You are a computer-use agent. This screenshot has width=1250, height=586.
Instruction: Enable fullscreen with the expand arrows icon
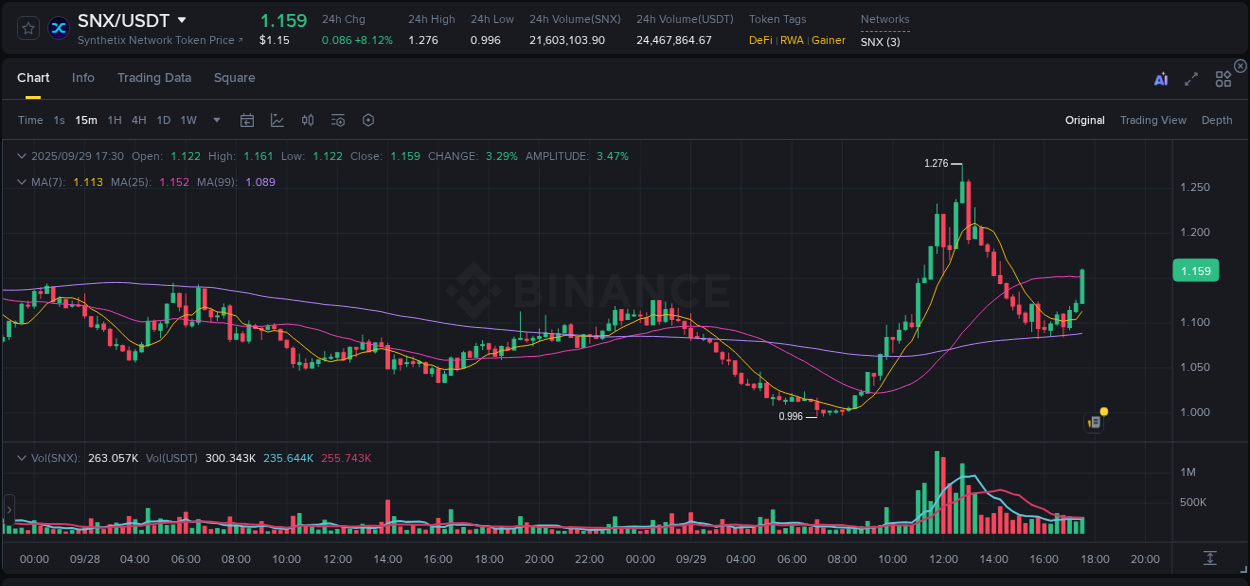point(1191,77)
